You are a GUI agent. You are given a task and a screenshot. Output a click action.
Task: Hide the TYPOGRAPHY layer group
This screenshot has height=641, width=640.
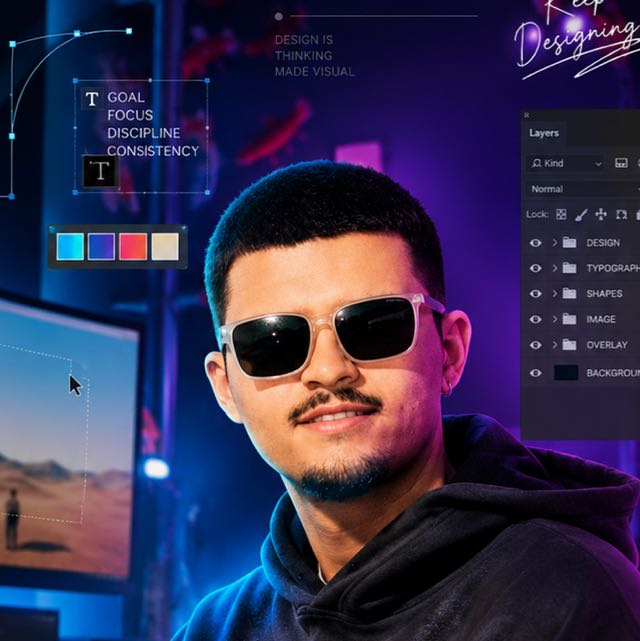pyautogui.click(x=535, y=268)
